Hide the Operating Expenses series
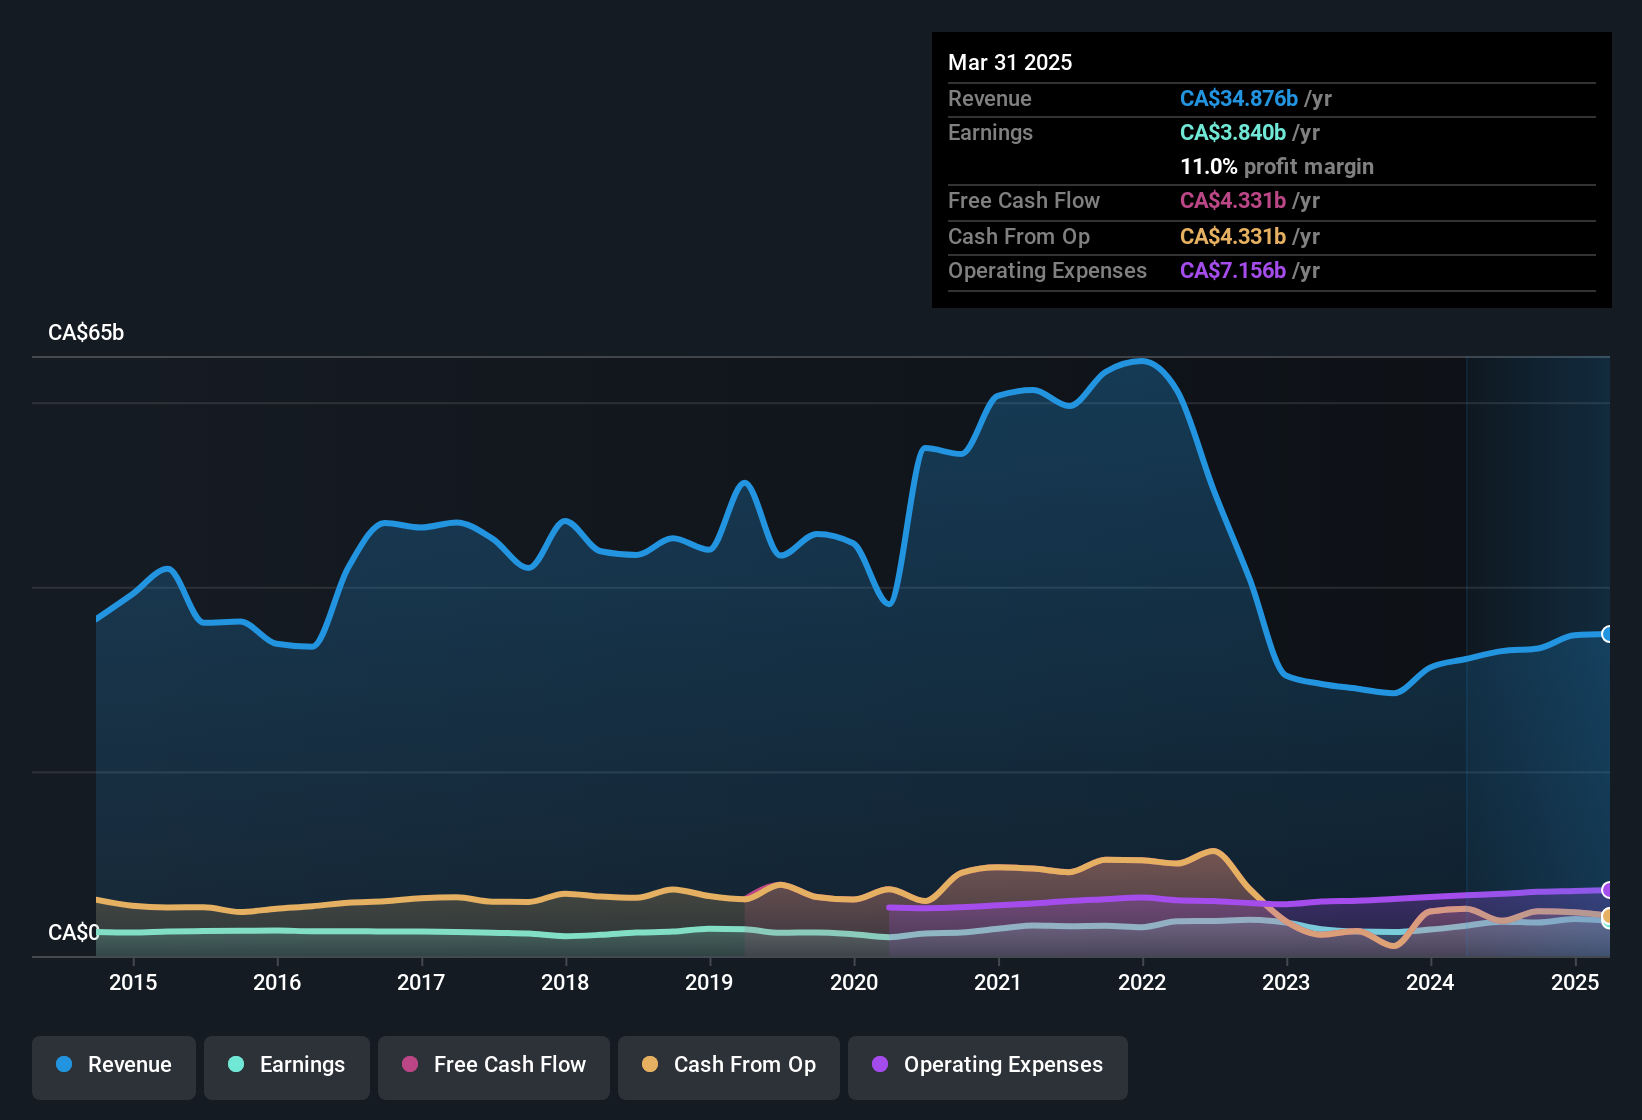This screenshot has width=1642, height=1120. click(x=987, y=1066)
